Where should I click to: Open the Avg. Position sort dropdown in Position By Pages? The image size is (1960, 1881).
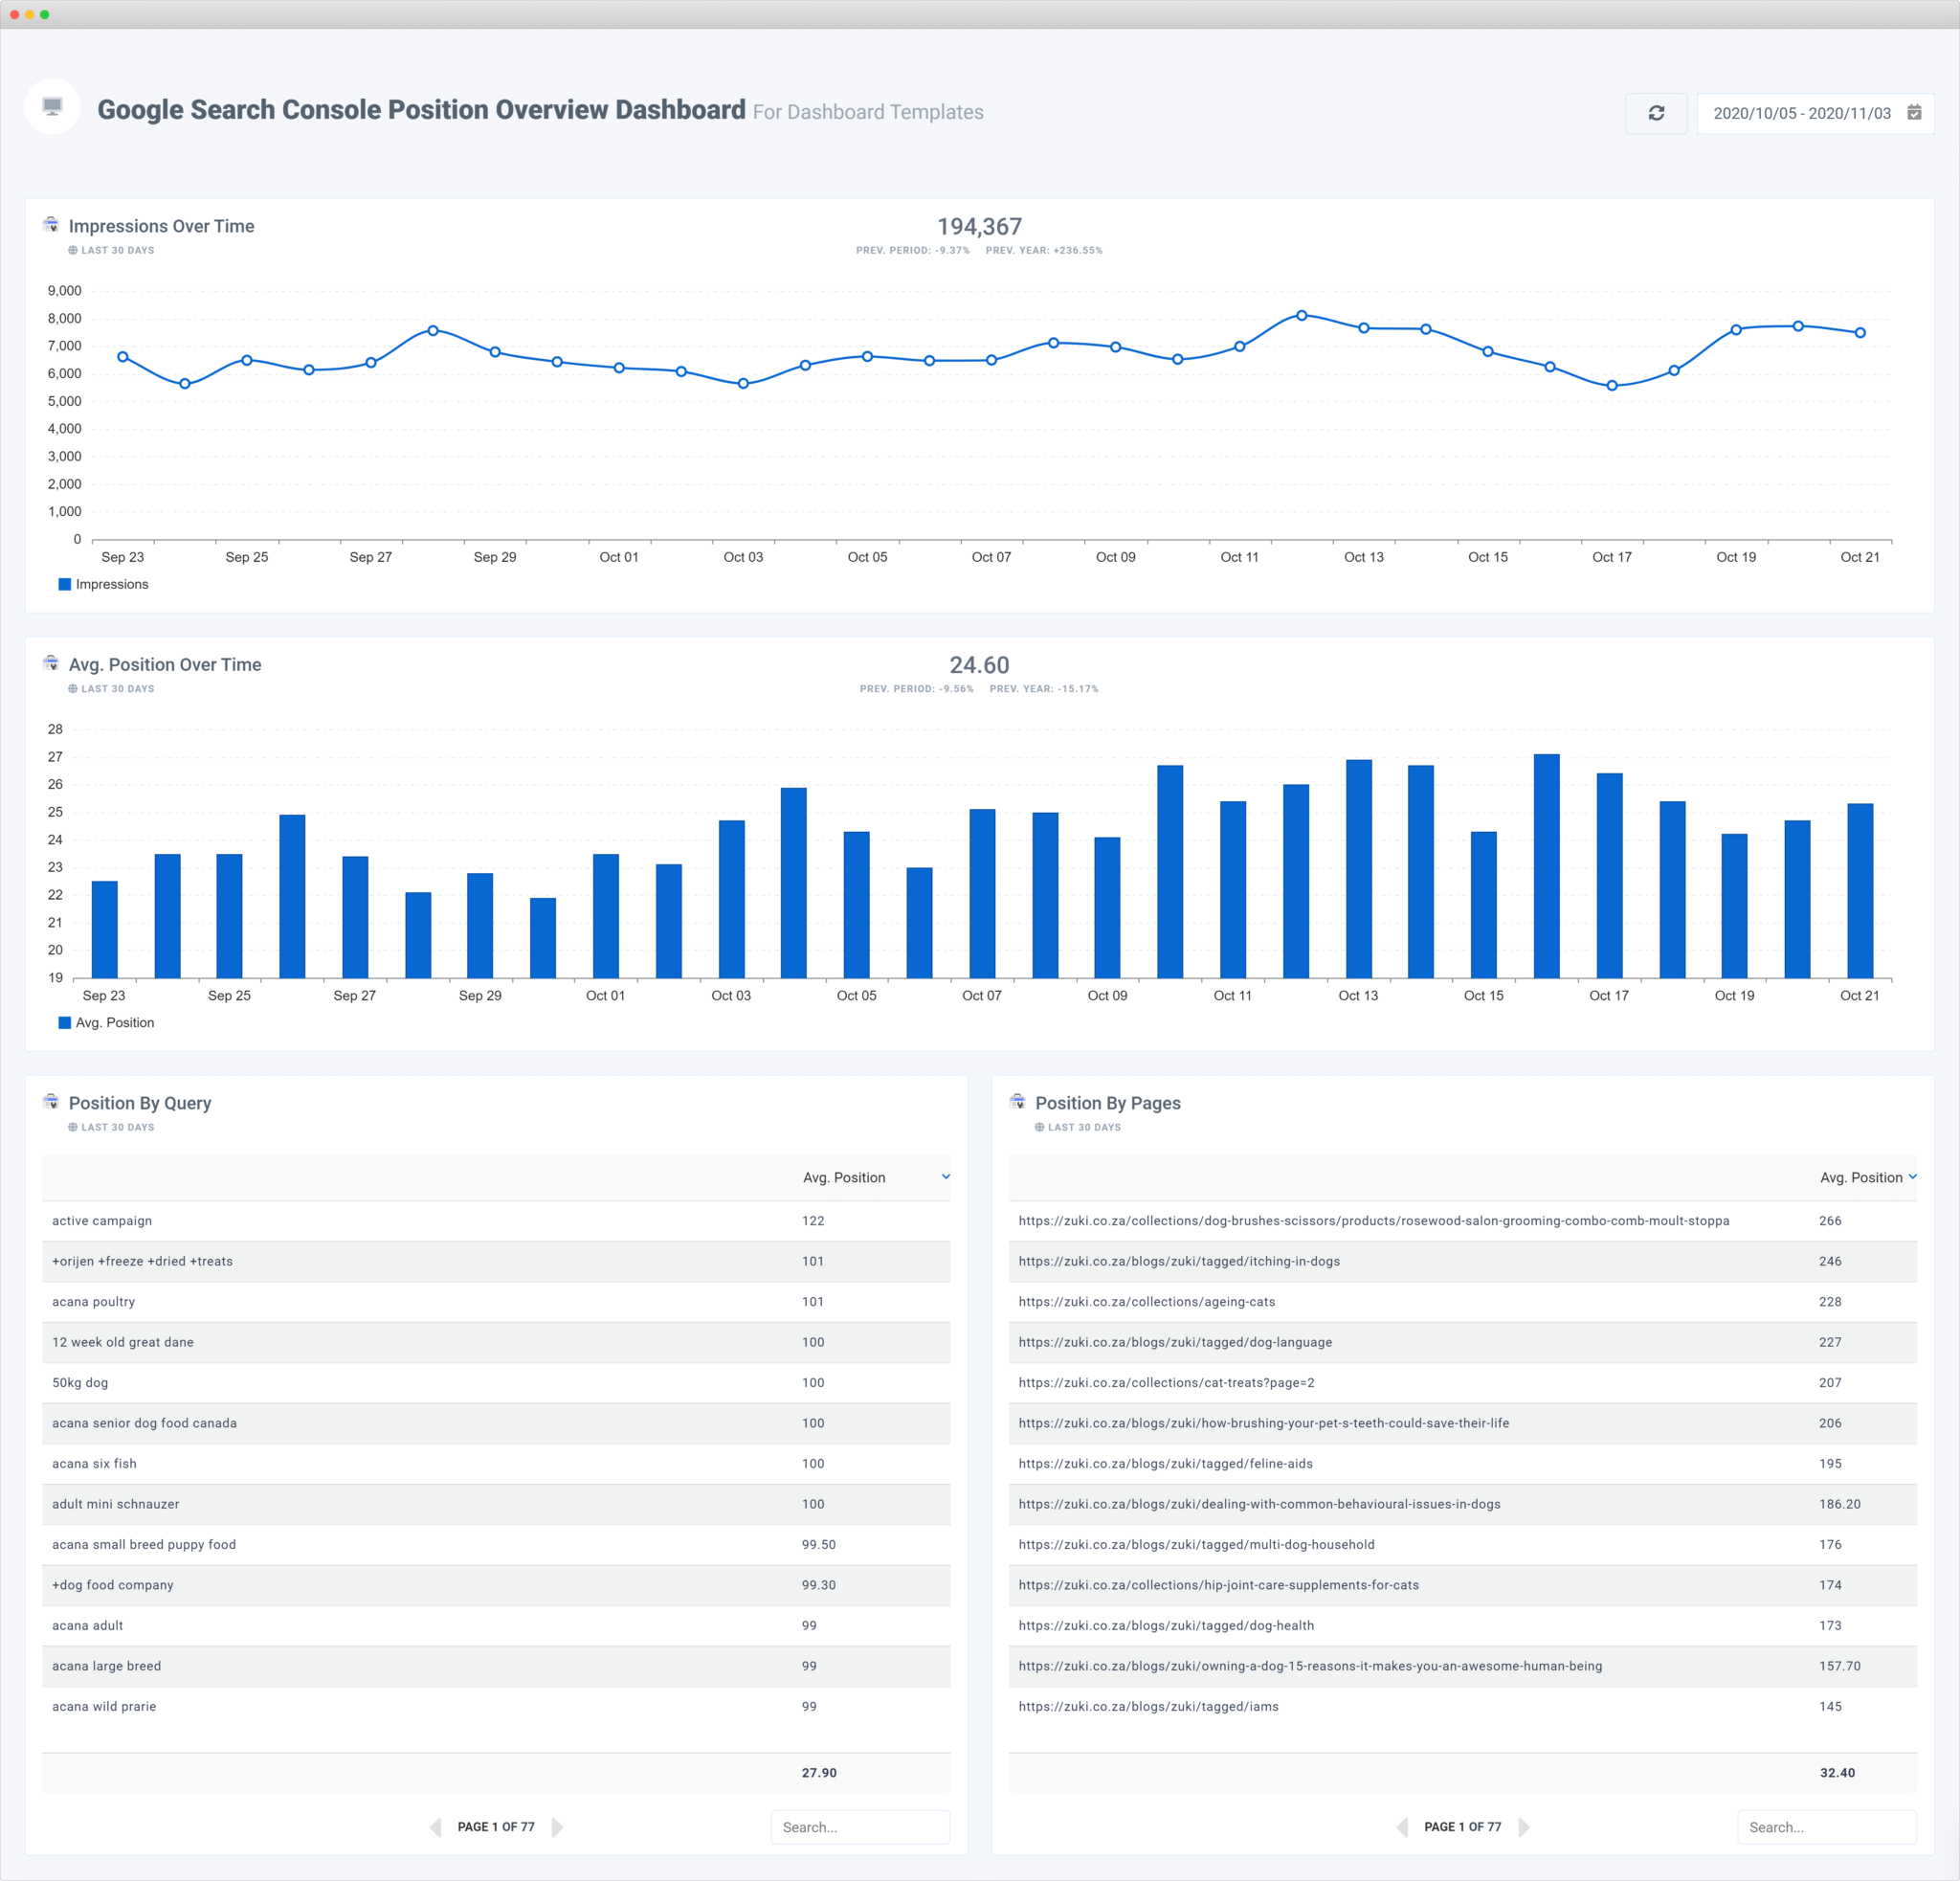1913,1177
